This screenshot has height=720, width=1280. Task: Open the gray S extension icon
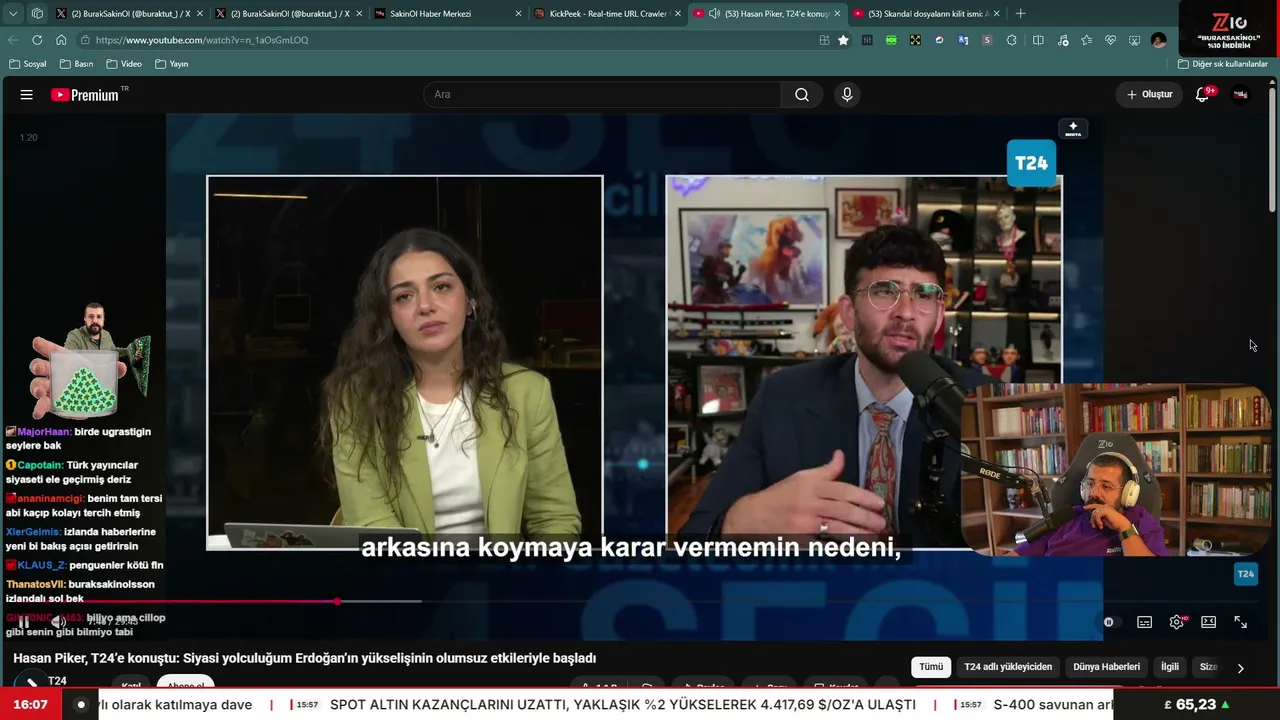[x=987, y=40]
